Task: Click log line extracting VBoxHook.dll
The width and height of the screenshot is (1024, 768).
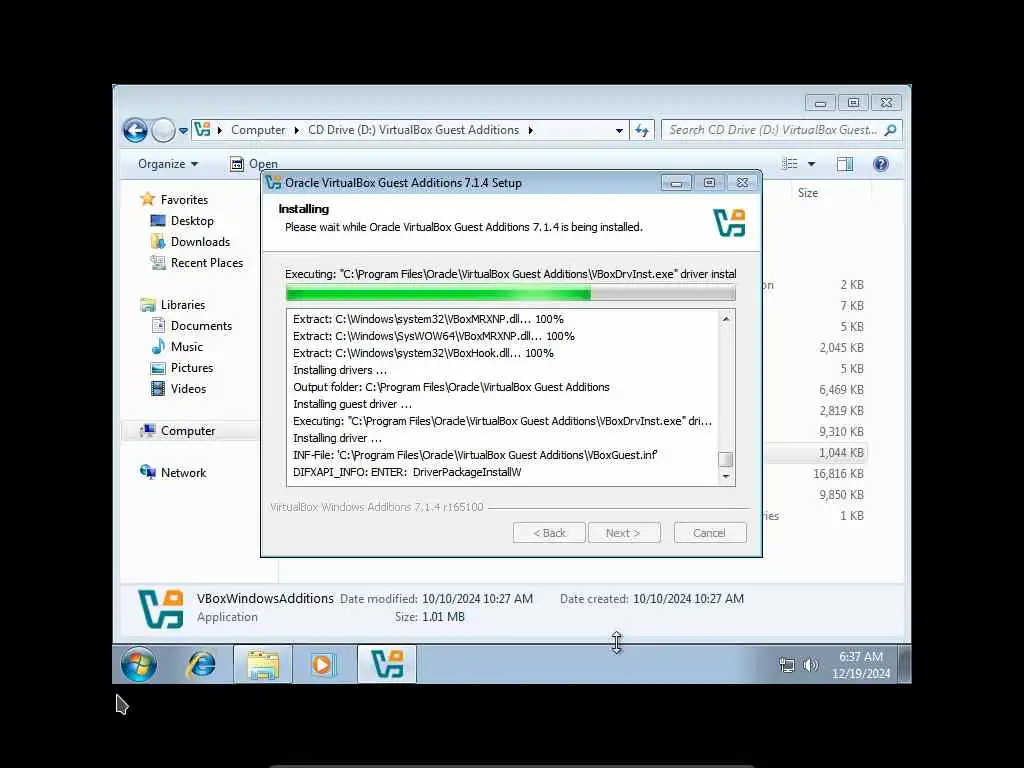Action: coord(423,353)
